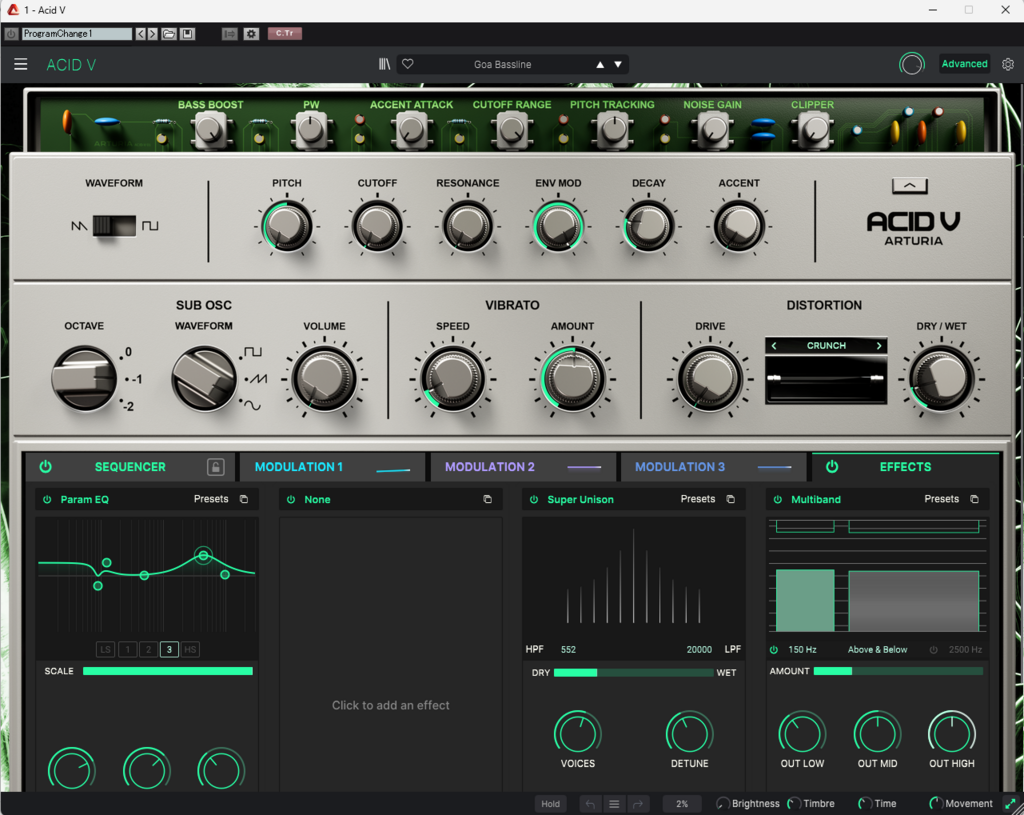Toggle the 150 Hz band power
Image resolution: width=1024 pixels, height=815 pixels.
pos(774,650)
